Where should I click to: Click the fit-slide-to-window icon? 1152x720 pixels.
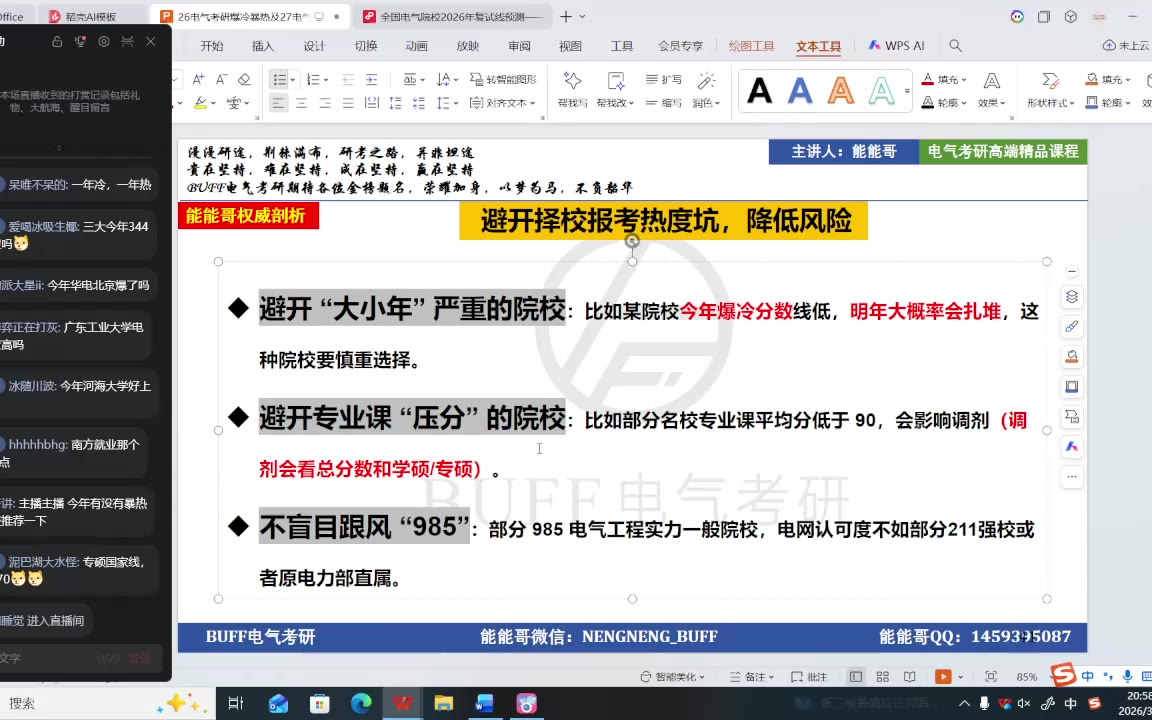click(990, 677)
